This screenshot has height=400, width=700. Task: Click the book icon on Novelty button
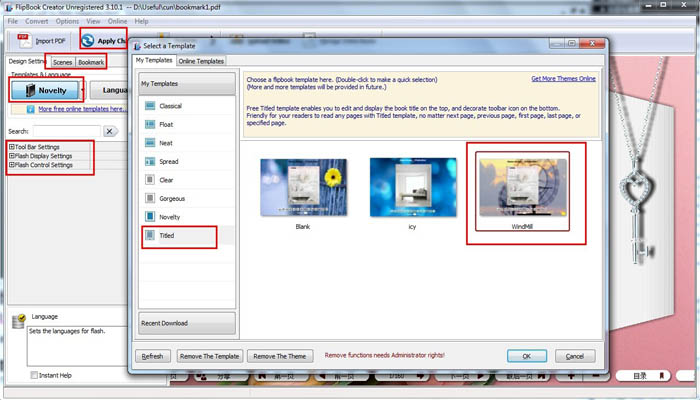pyautogui.click(x=30, y=90)
